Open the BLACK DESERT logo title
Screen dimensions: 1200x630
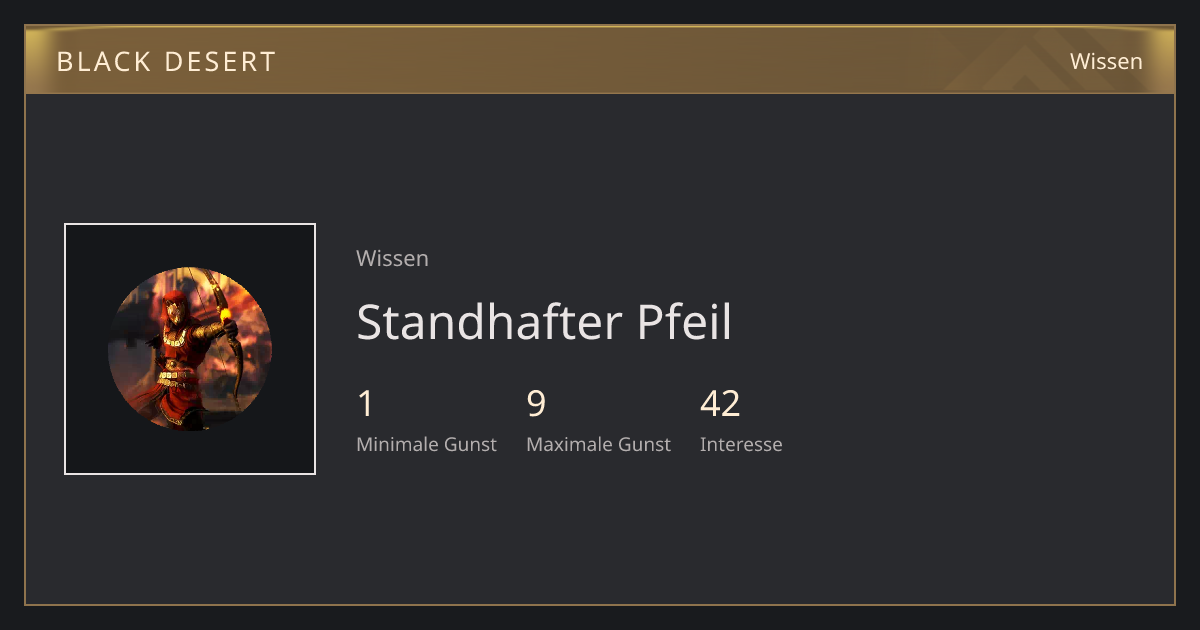166,62
